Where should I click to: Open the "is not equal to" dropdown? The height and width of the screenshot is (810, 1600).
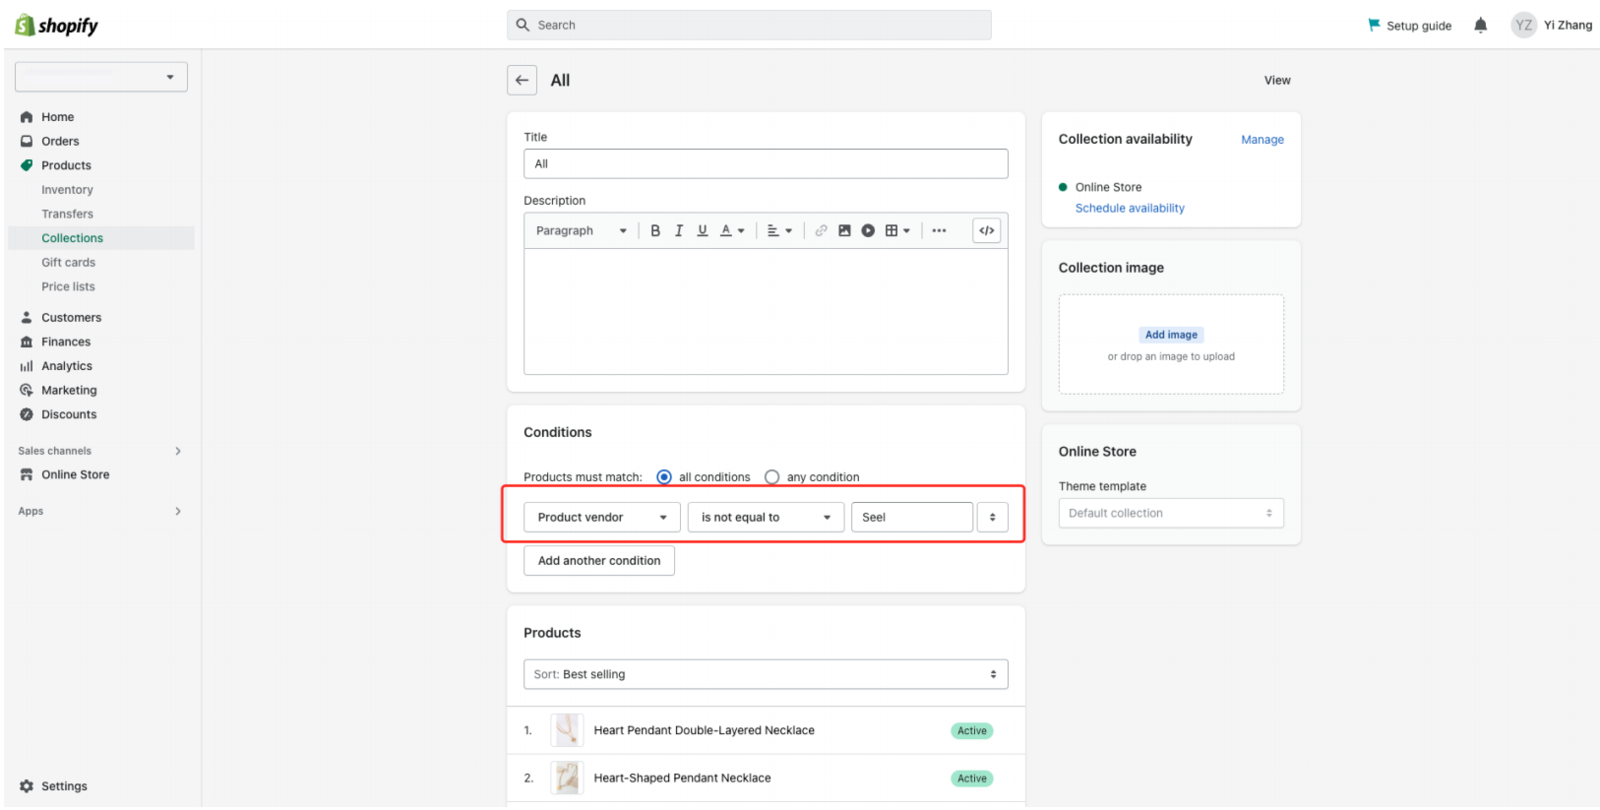coord(765,517)
